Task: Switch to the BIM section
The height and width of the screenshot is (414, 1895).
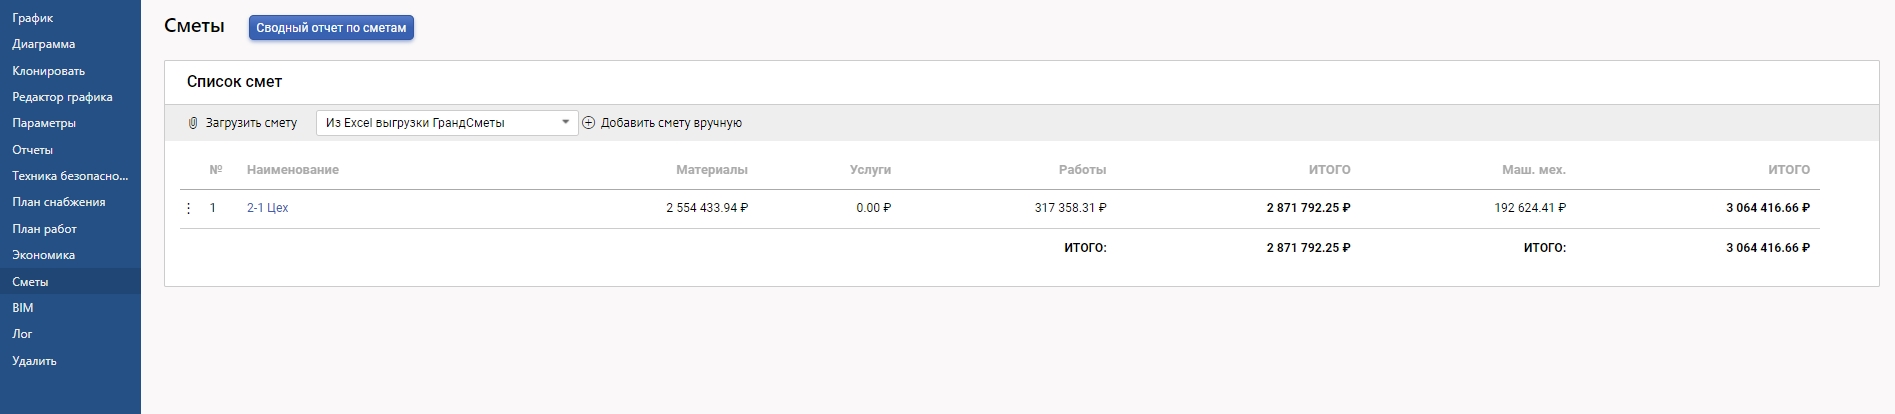Action: point(23,308)
